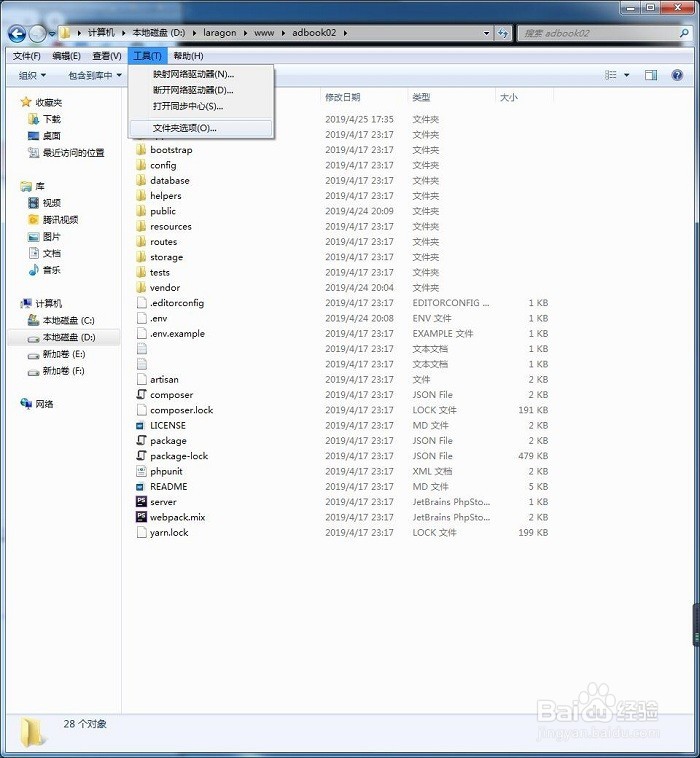Screen dimensions: 700x758
Task: Select 新加卷 (E:) drive in navigation pane
Action: (64, 354)
